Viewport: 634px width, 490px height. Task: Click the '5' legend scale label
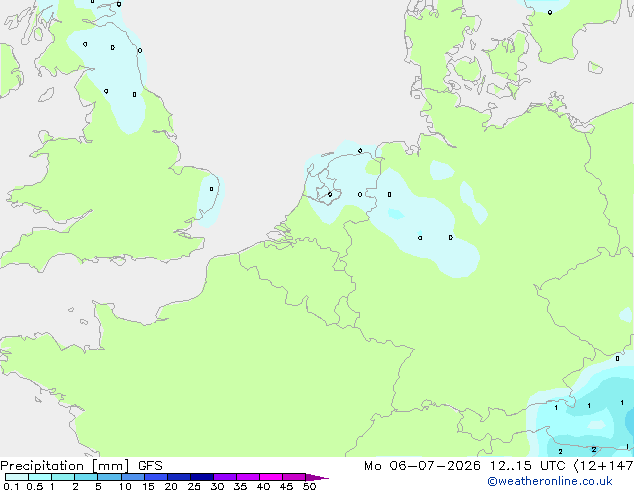[x=98, y=486]
